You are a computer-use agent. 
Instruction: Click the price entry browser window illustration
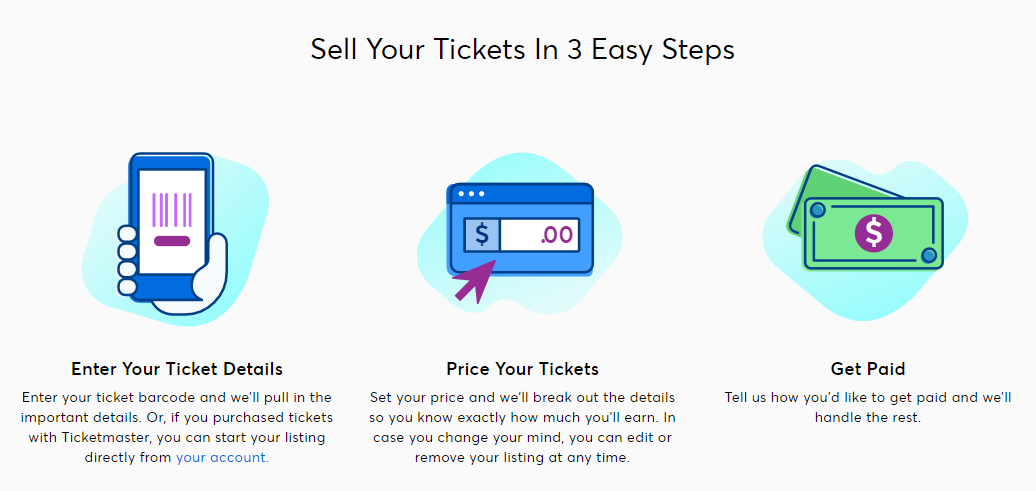tap(522, 229)
